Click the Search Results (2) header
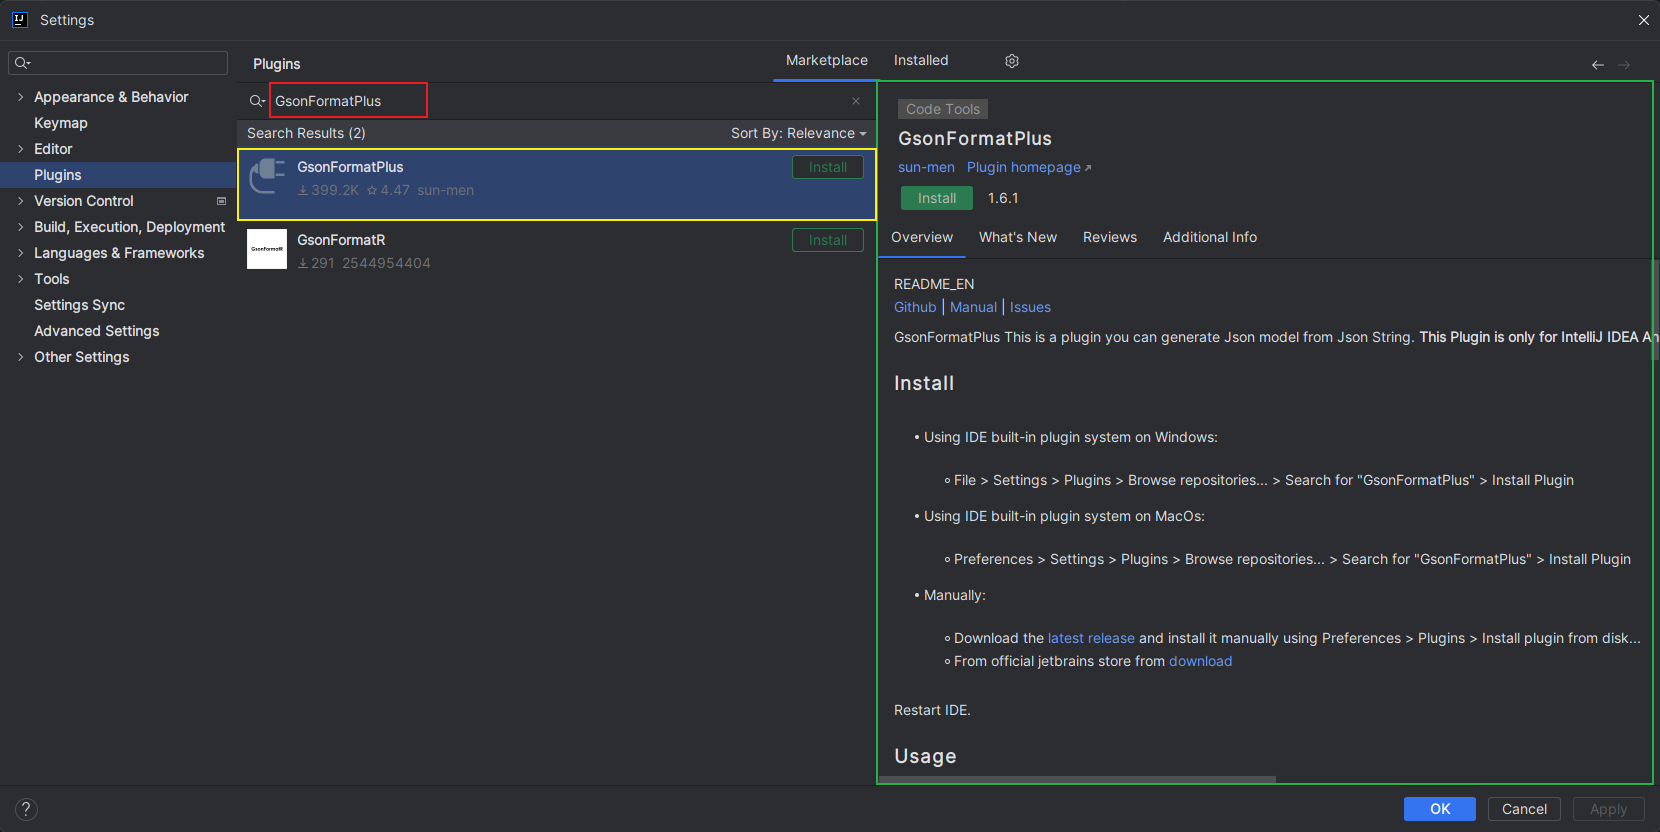Image resolution: width=1660 pixels, height=832 pixels. tap(306, 133)
